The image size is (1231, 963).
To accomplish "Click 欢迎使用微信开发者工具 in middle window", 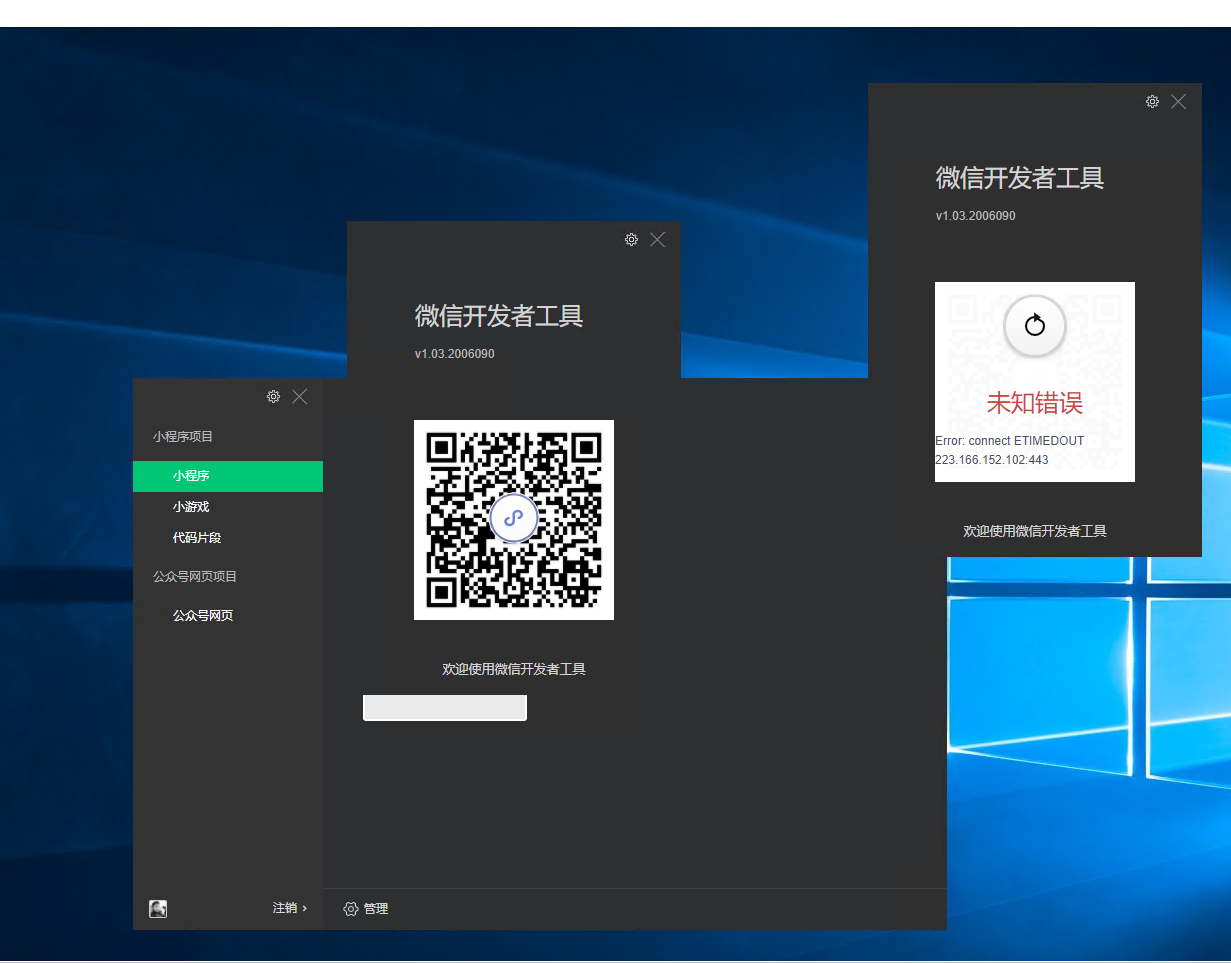I will point(514,669).
